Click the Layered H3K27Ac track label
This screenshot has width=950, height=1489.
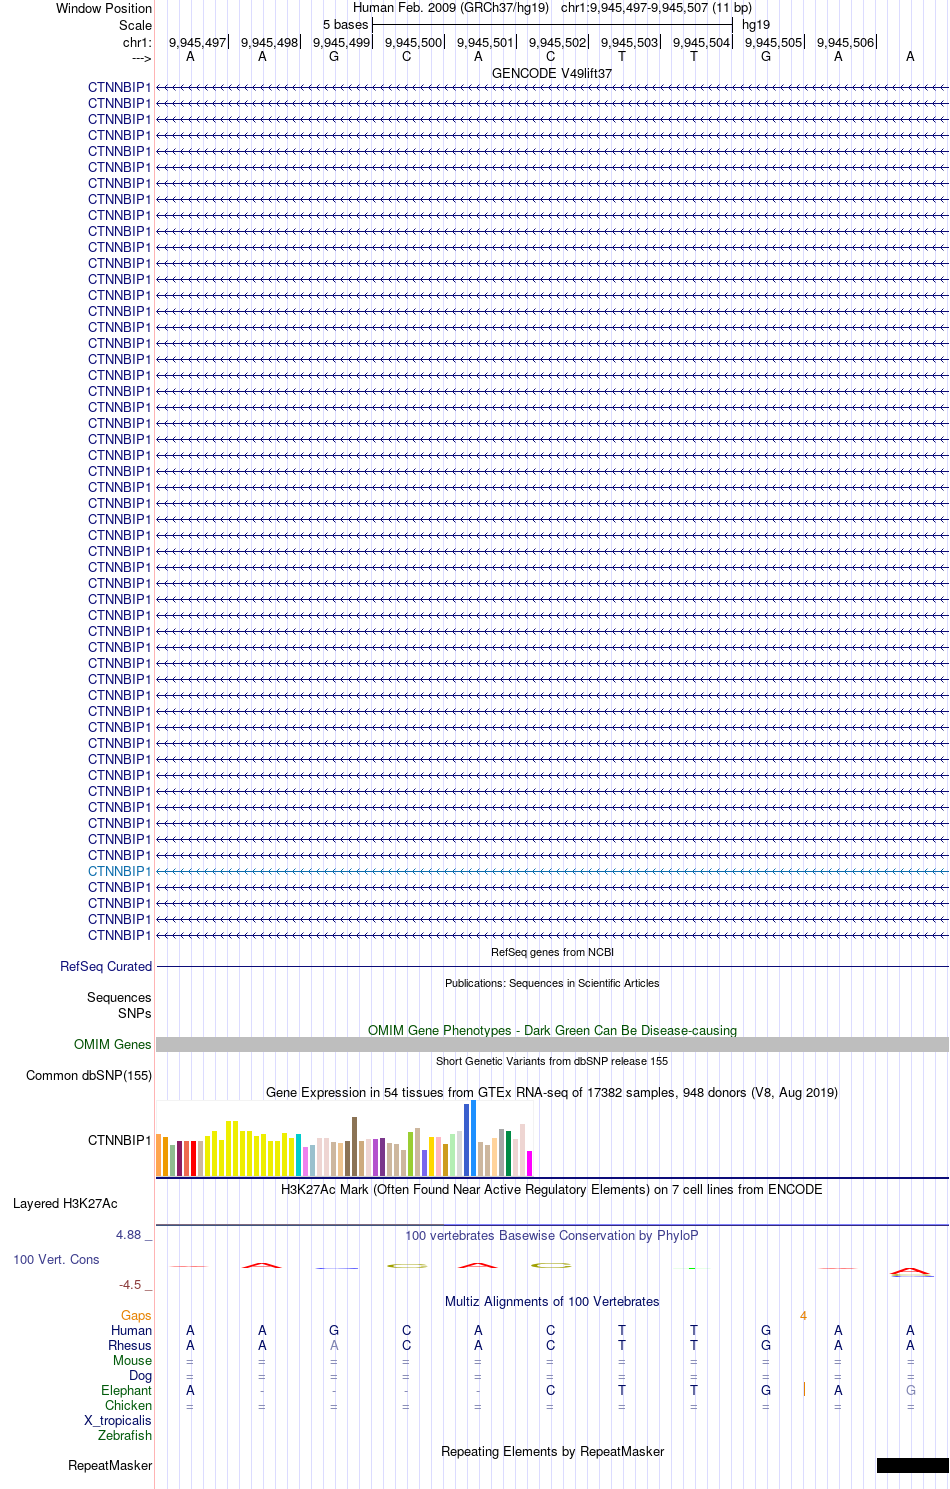click(x=65, y=1203)
